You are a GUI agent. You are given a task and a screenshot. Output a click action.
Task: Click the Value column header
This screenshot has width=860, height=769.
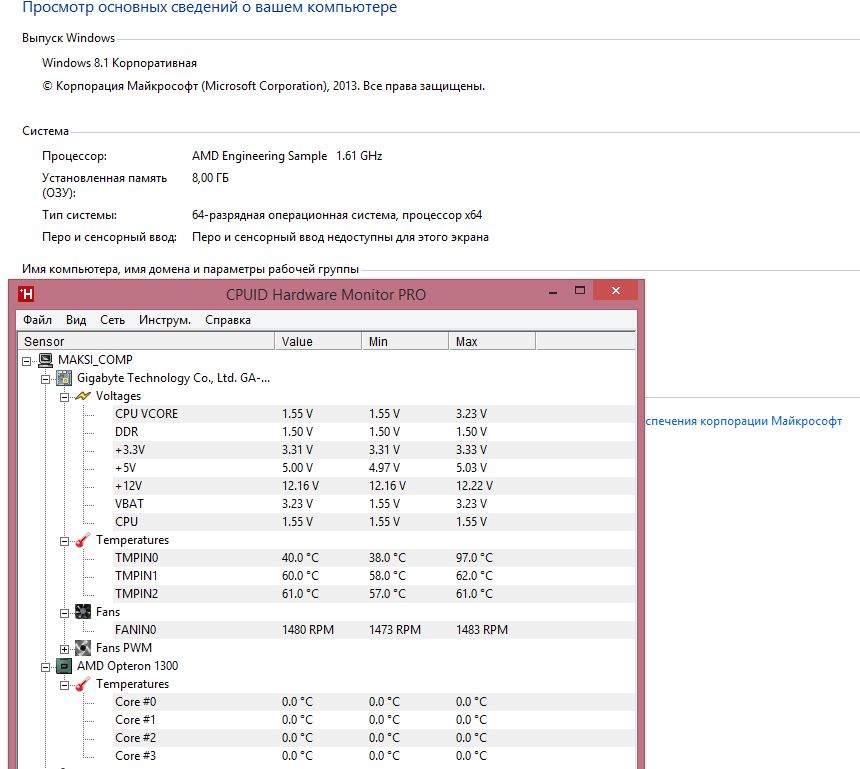tap(318, 341)
